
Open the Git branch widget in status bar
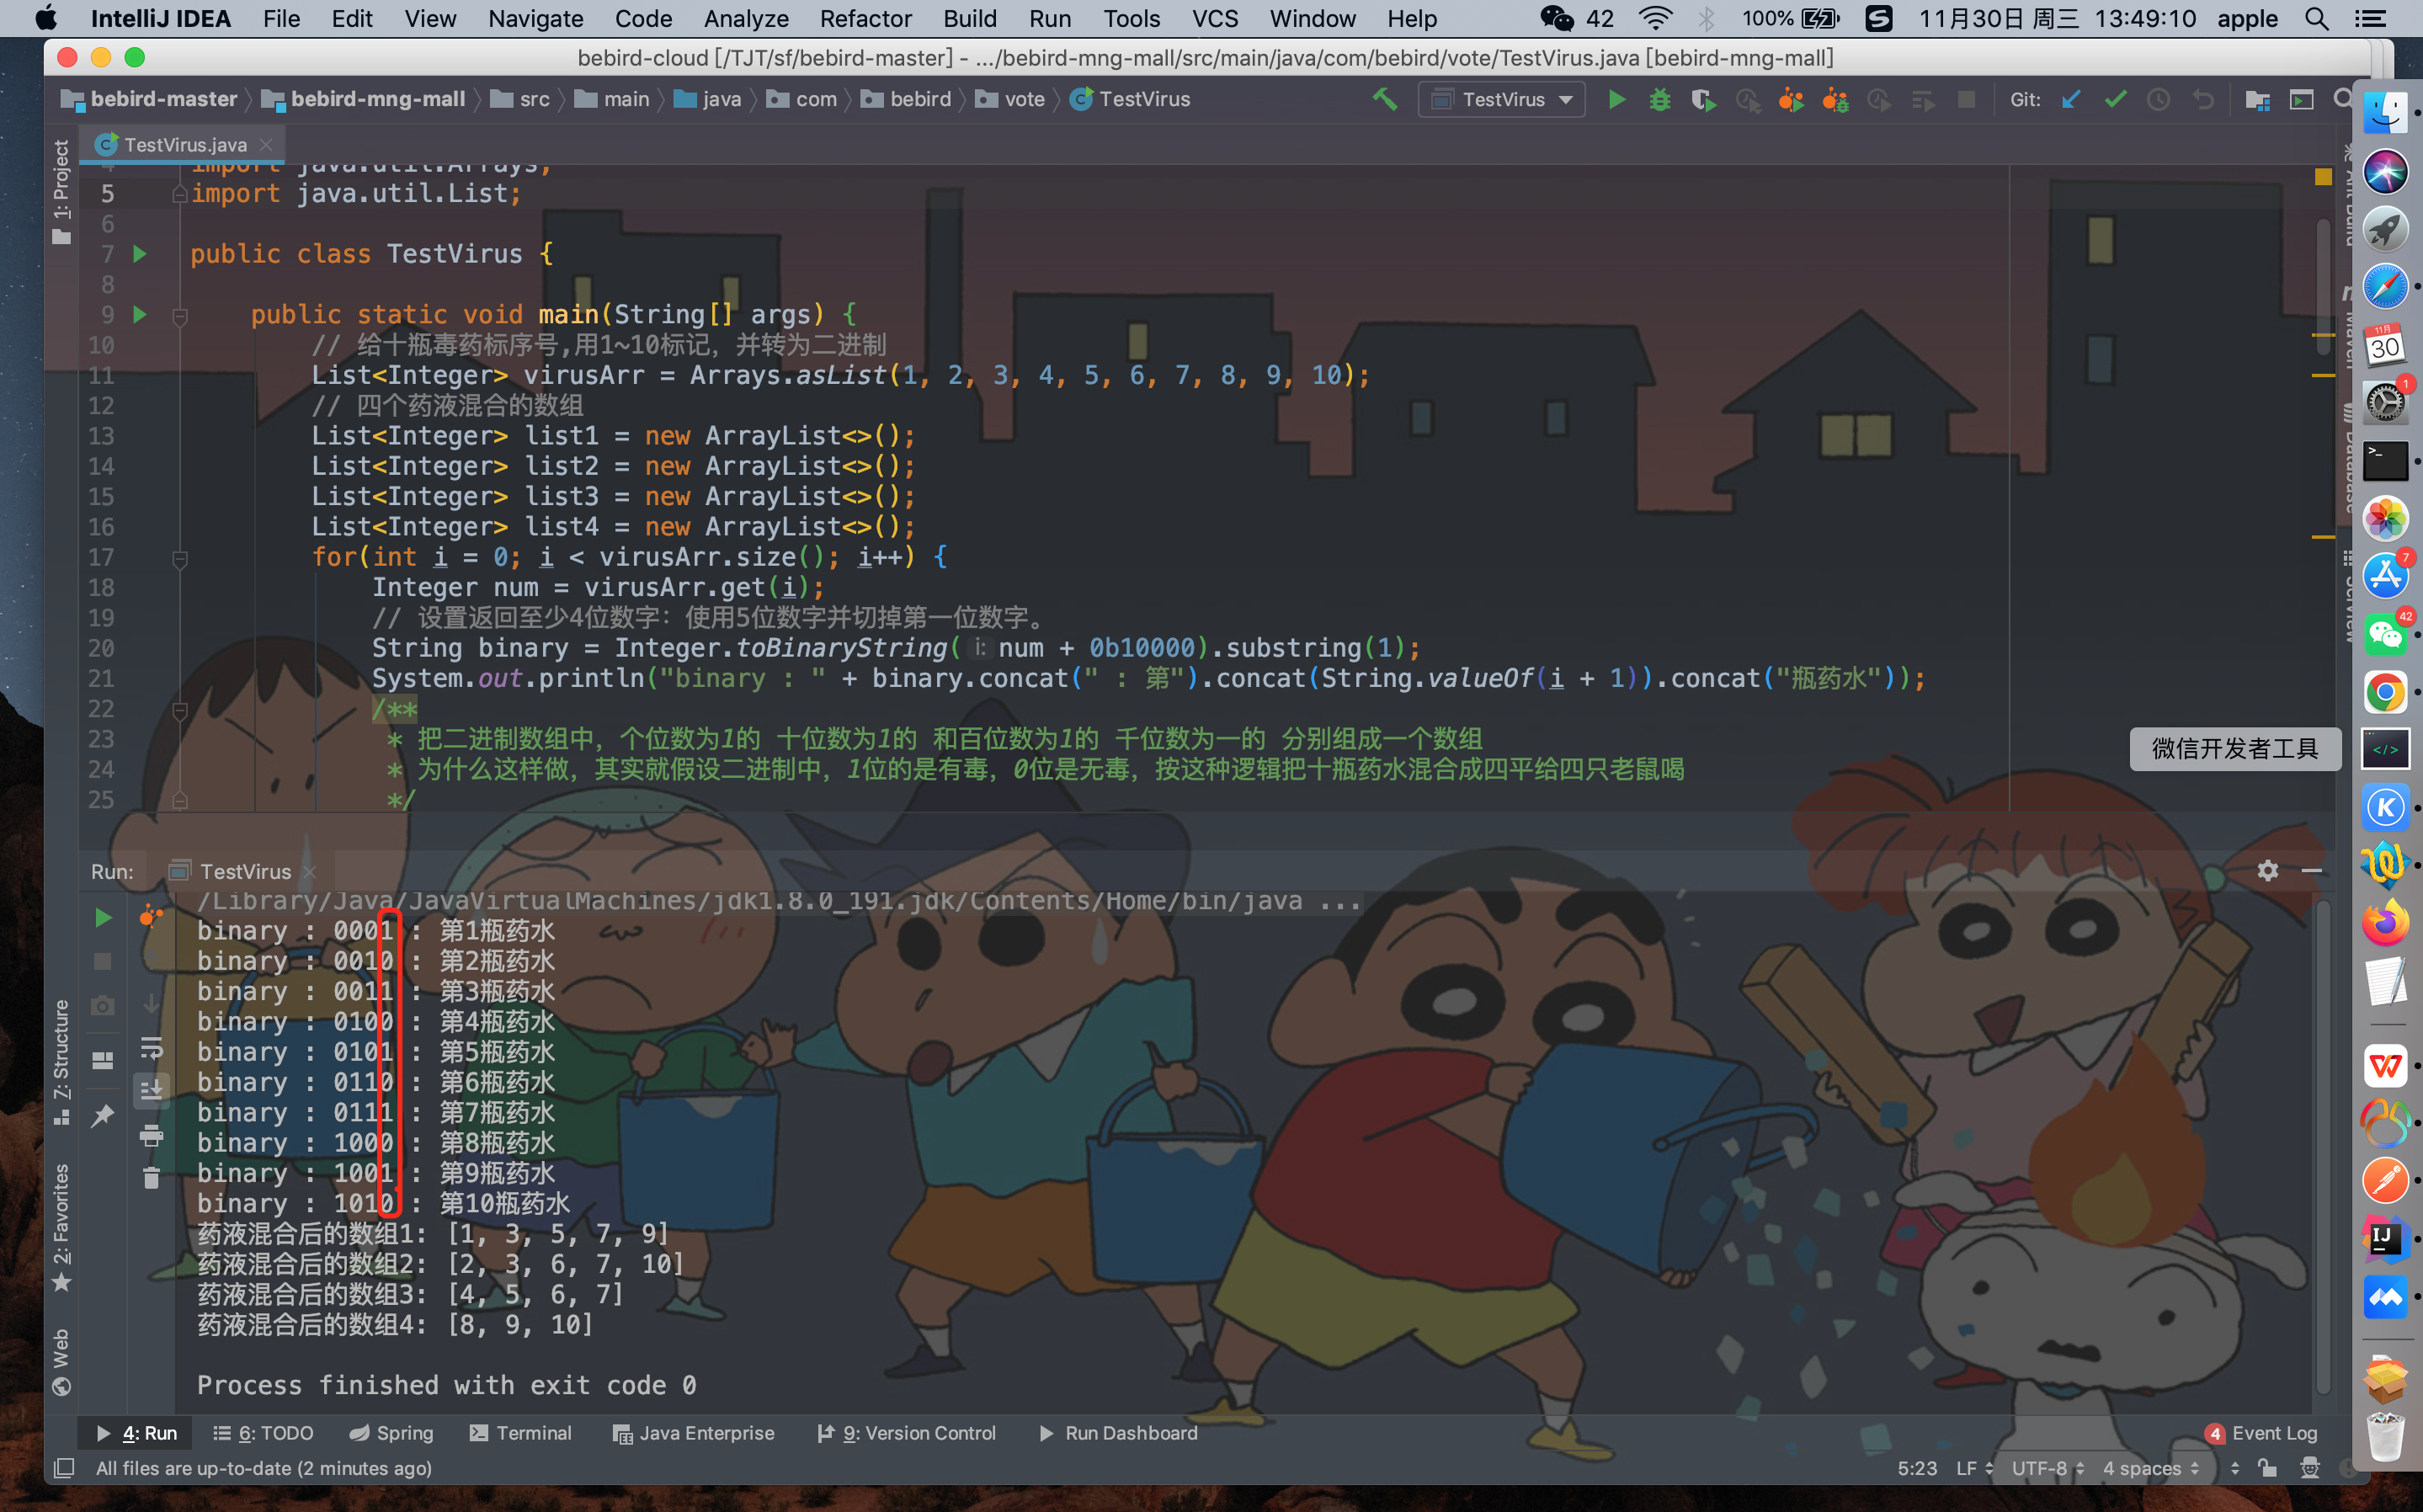click(2235, 1468)
